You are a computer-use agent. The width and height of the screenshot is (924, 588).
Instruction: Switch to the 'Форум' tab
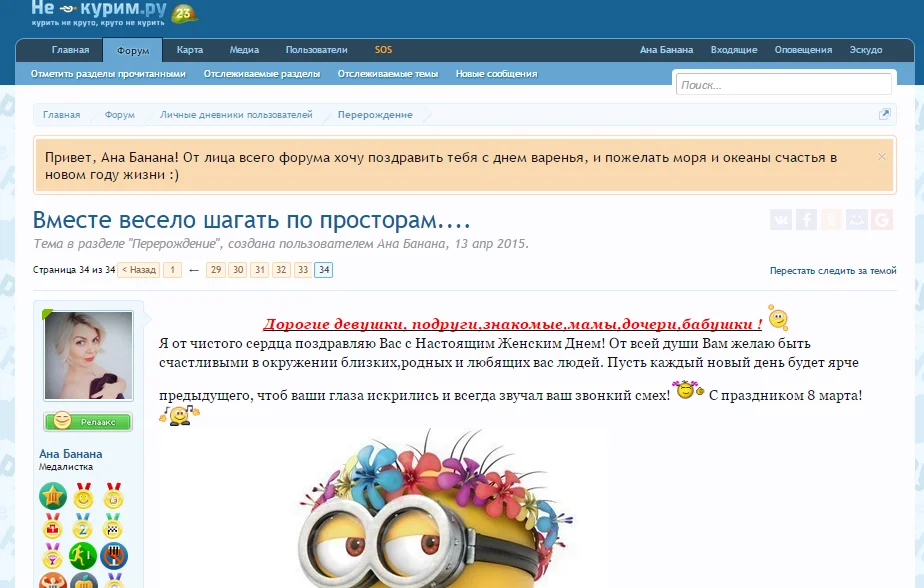pos(132,49)
